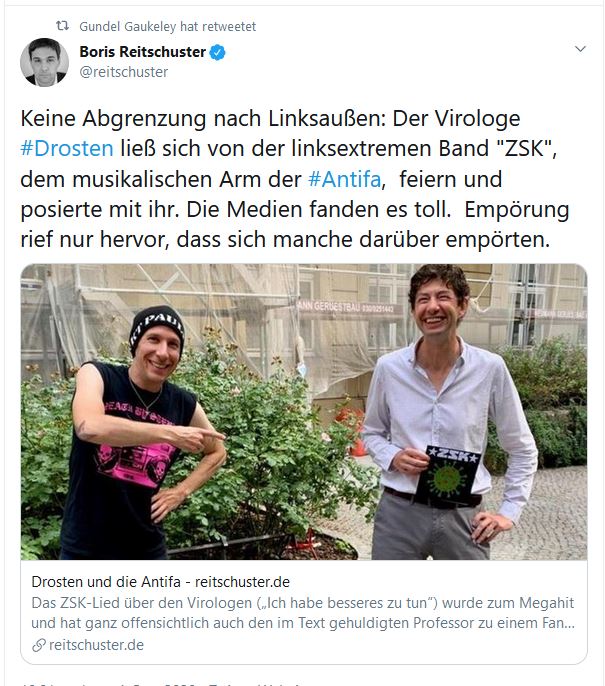Open the Boris Reitschuster display name
Image resolution: width=605 pixels, height=686 pixels.
[x=142, y=52]
